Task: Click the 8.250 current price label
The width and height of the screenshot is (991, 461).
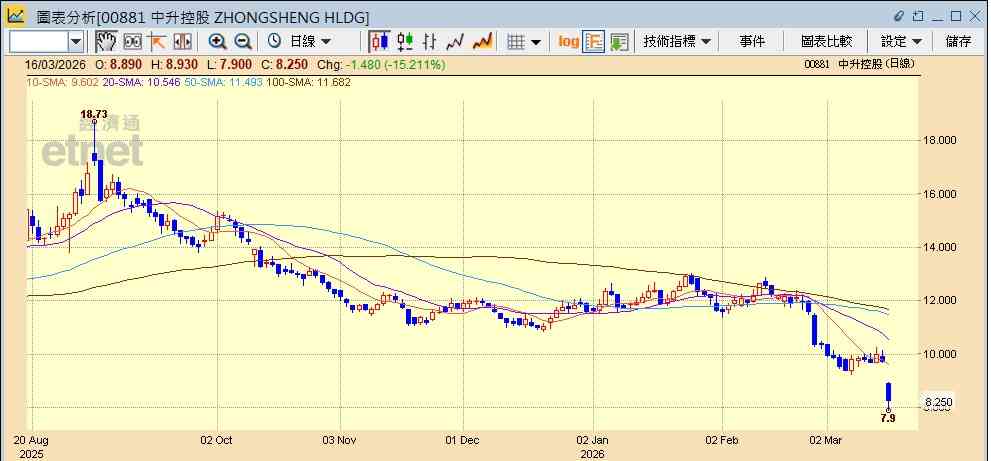Action: 938,402
